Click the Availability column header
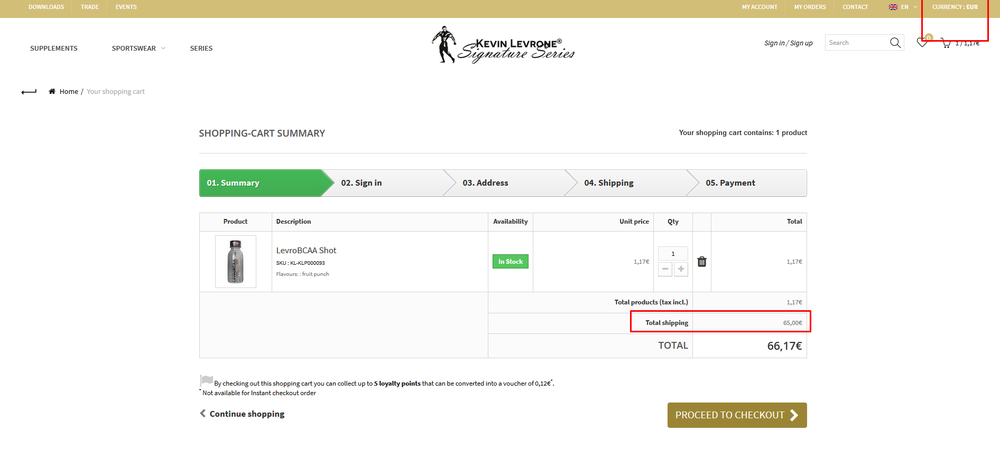The width and height of the screenshot is (1000, 450). click(x=510, y=222)
